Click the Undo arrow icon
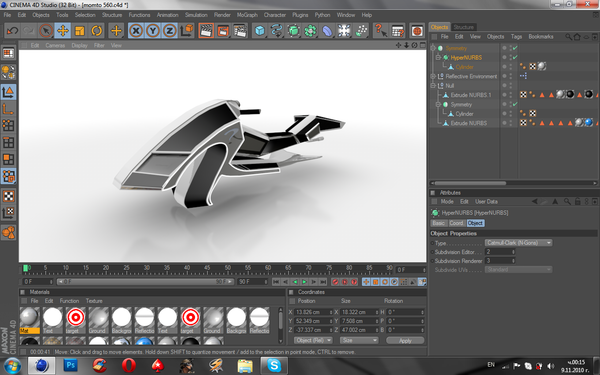 [x=12, y=31]
